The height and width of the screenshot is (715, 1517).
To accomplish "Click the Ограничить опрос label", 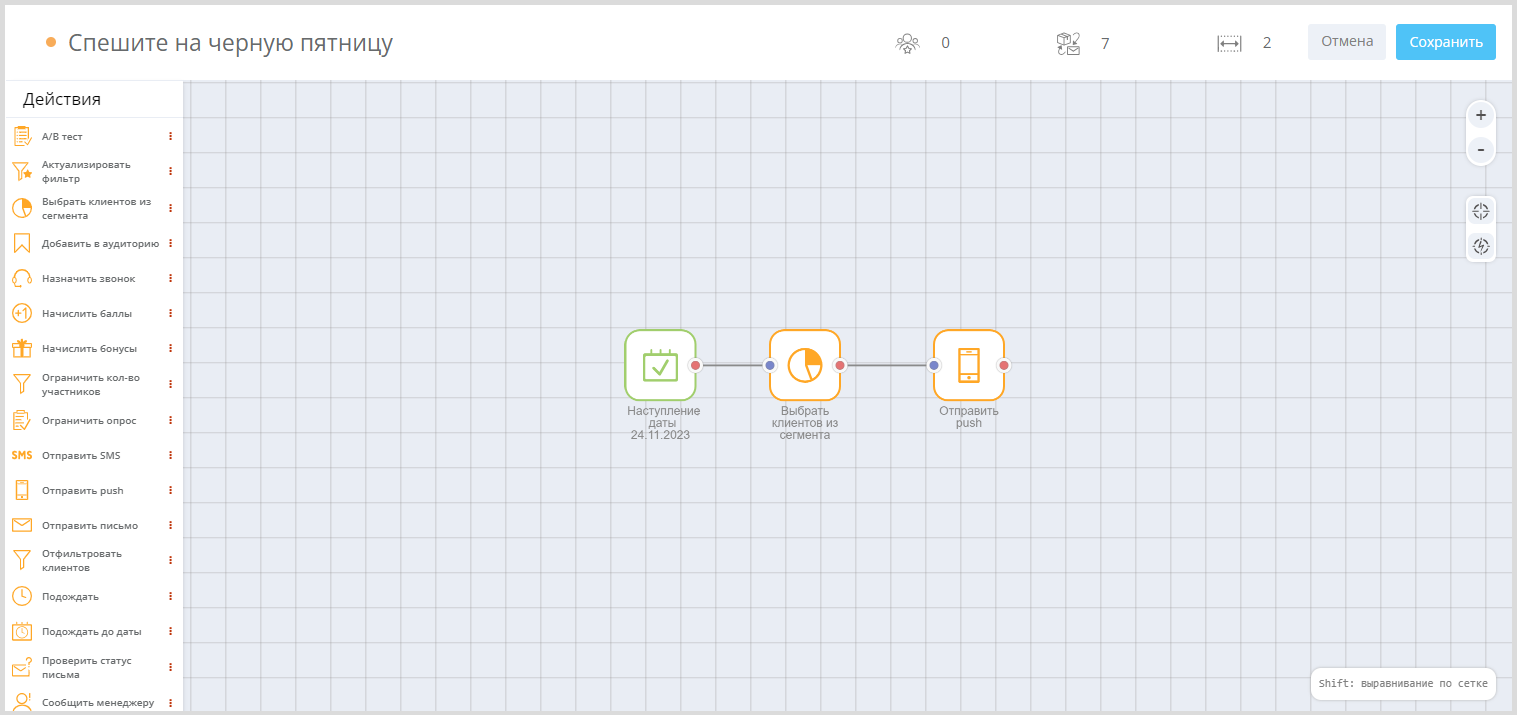I will point(89,420).
